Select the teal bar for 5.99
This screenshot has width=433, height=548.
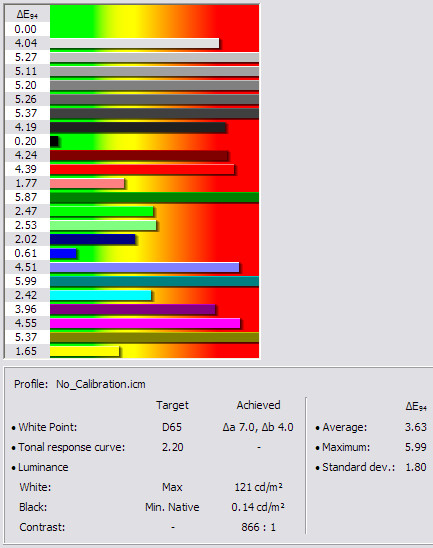click(x=154, y=281)
